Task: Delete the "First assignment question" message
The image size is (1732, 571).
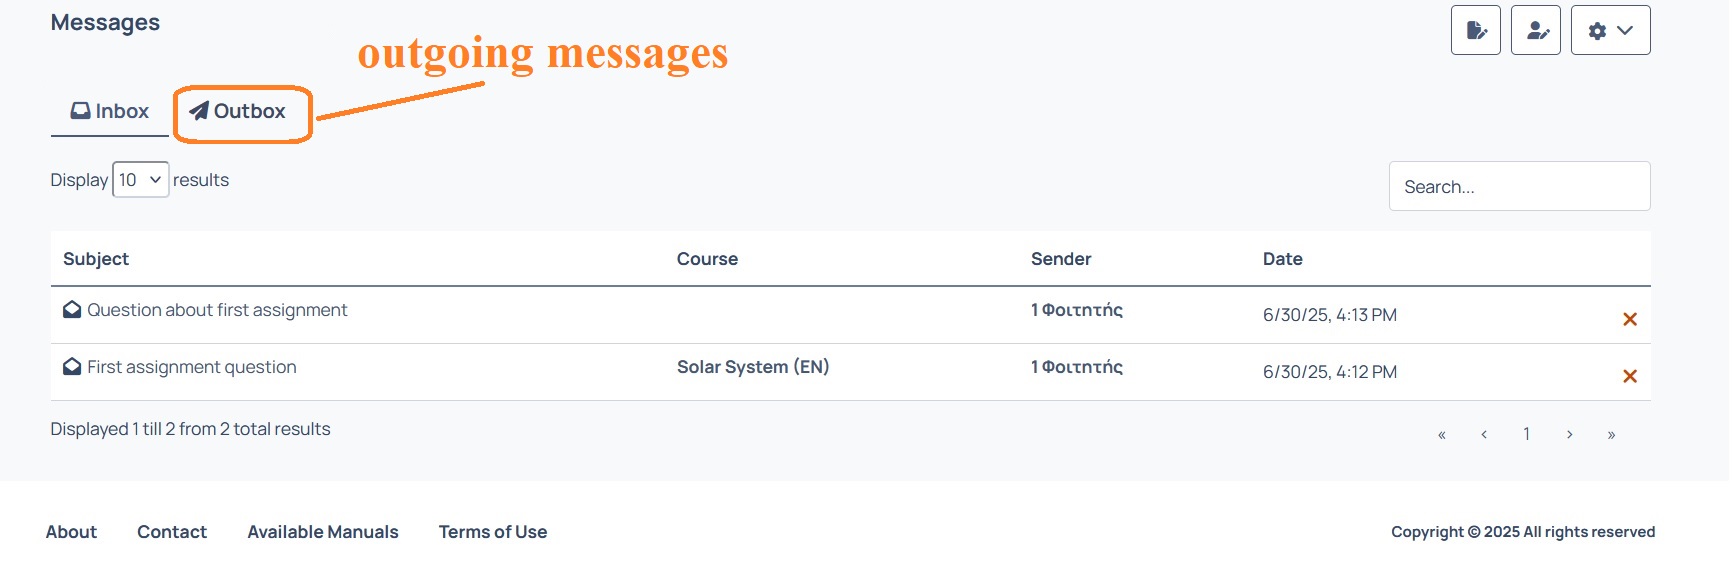Action: point(1629,376)
